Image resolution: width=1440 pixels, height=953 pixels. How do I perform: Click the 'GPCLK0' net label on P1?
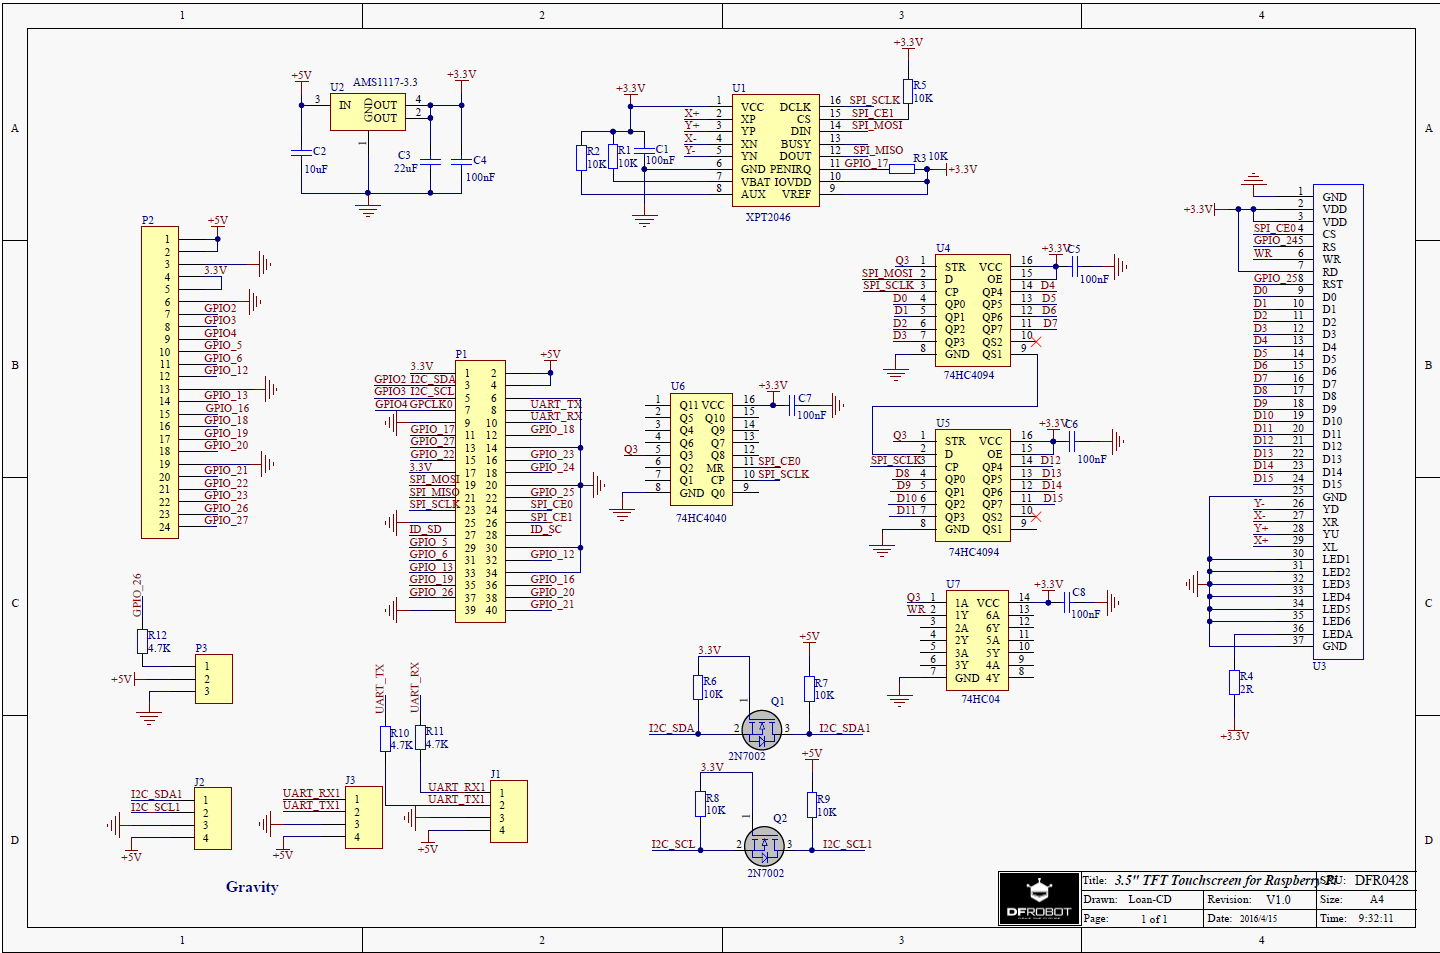pos(431,404)
